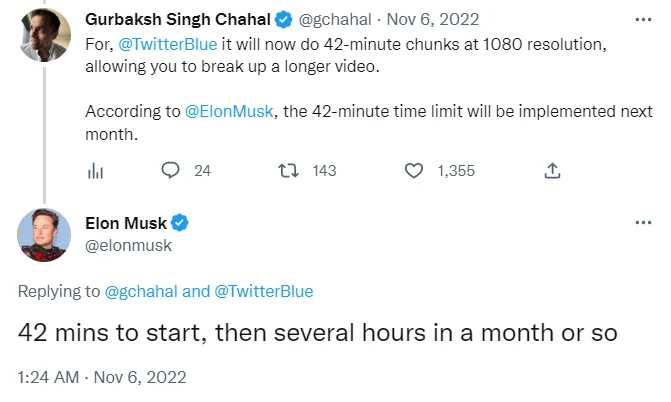Like the tweet with 1,355 likes
The height and width of the screenshot is (402, 671).
coord(414,171)
